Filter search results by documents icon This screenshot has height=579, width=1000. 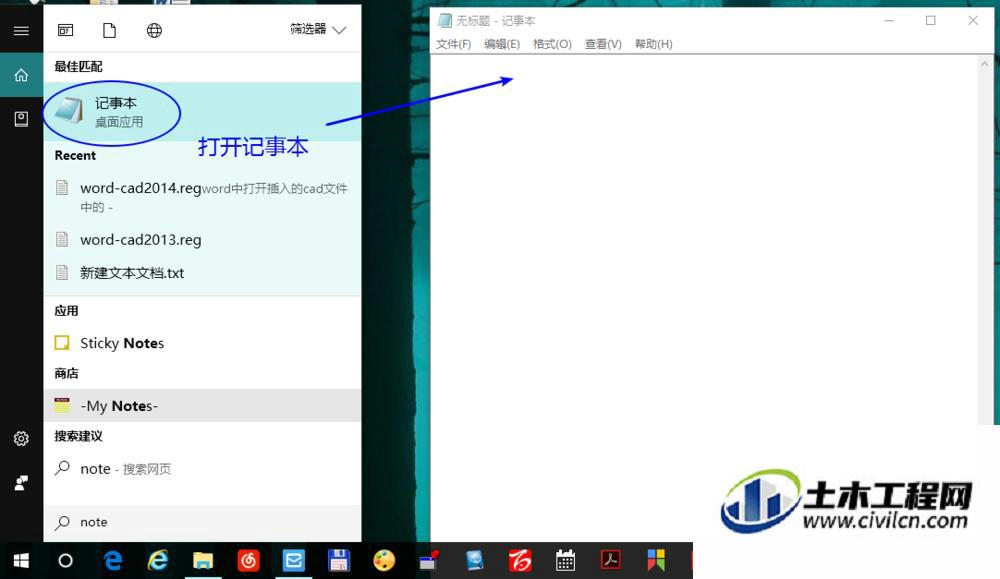(110, 30)
